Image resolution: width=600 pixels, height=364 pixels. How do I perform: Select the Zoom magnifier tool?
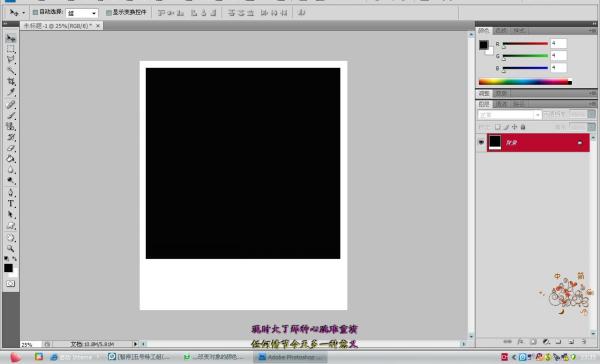[x=11, y=248]
